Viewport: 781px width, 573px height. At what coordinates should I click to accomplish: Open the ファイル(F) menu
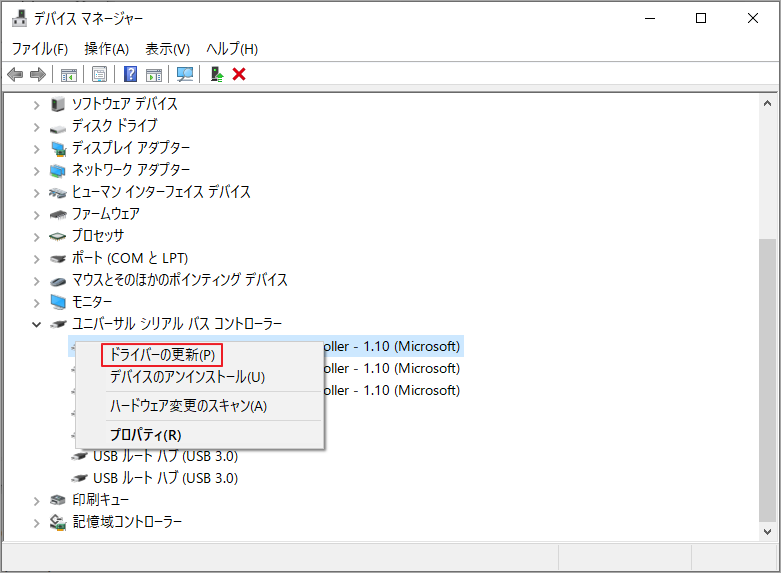[40, 49]
